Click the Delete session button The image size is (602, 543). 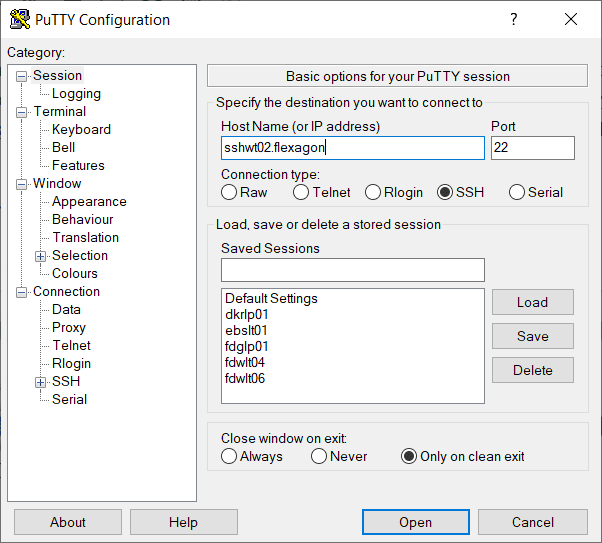tap(533, 370)
